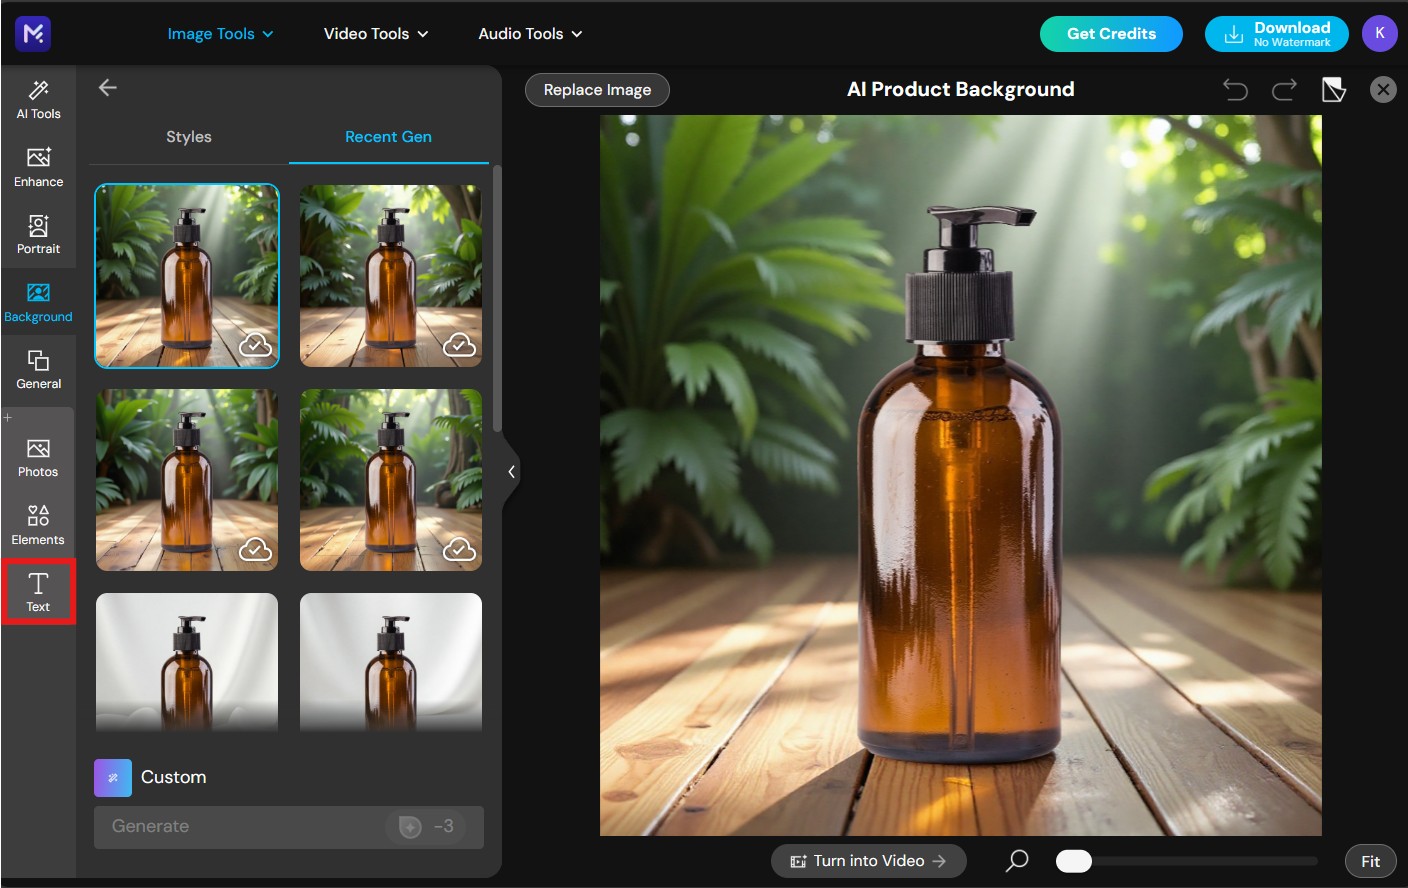Switch to the Styles tab
The width and height of the screenshot is (1408, 888).
[x=189, y=137]
